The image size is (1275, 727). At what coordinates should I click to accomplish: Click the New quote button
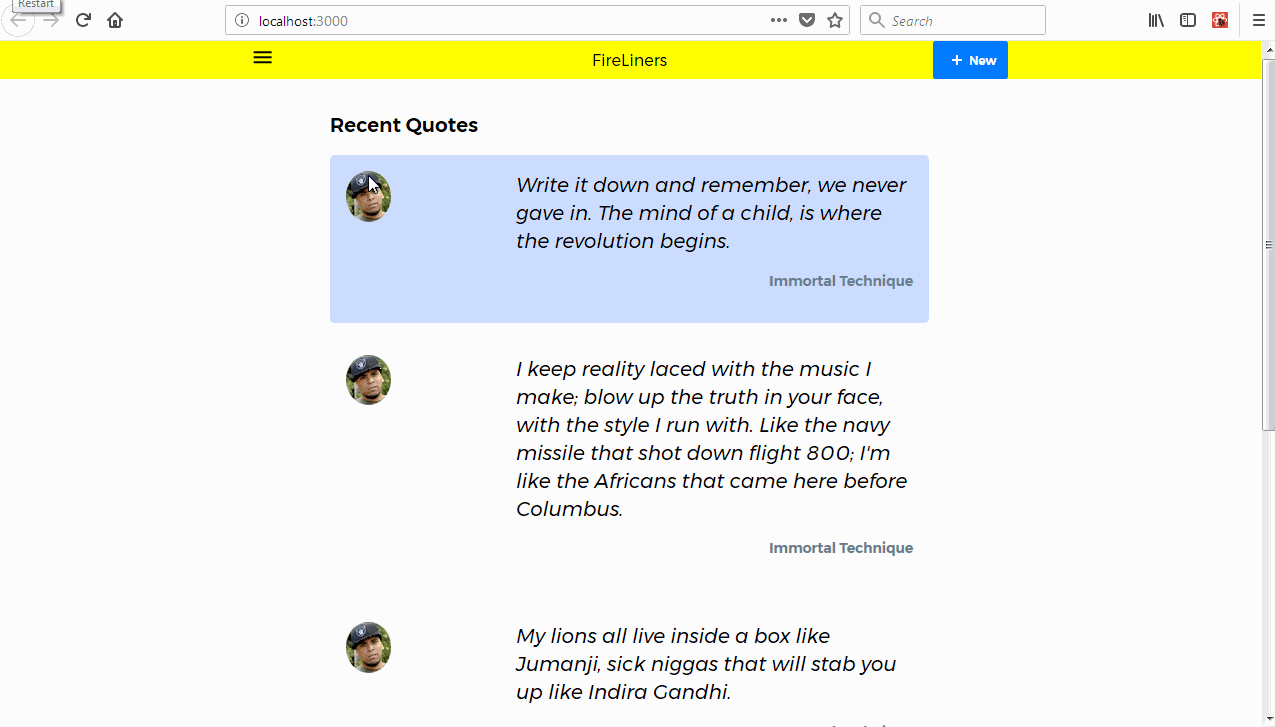click(970, 60)
